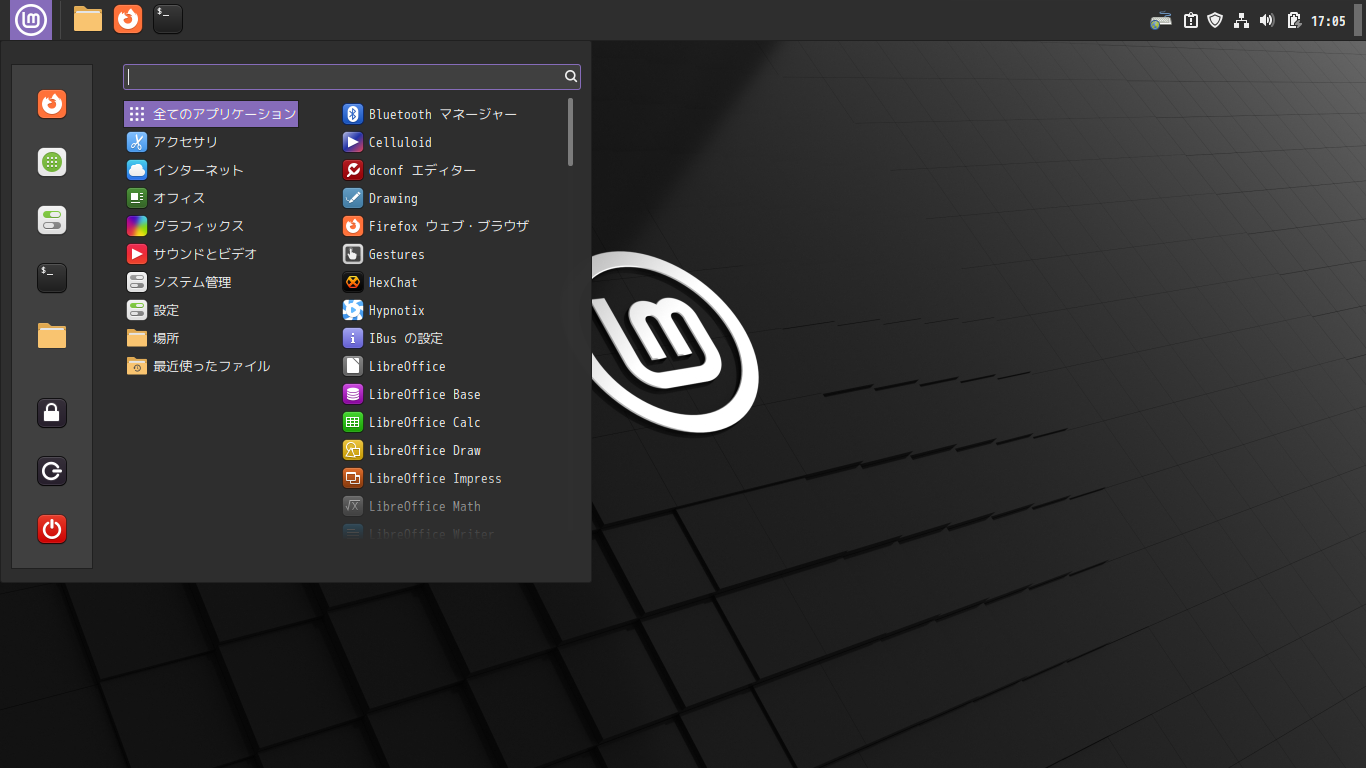The height and width of the screenshot is (768, 1366).
Task: Launch the Gestures application
Action: click(452, 254)
